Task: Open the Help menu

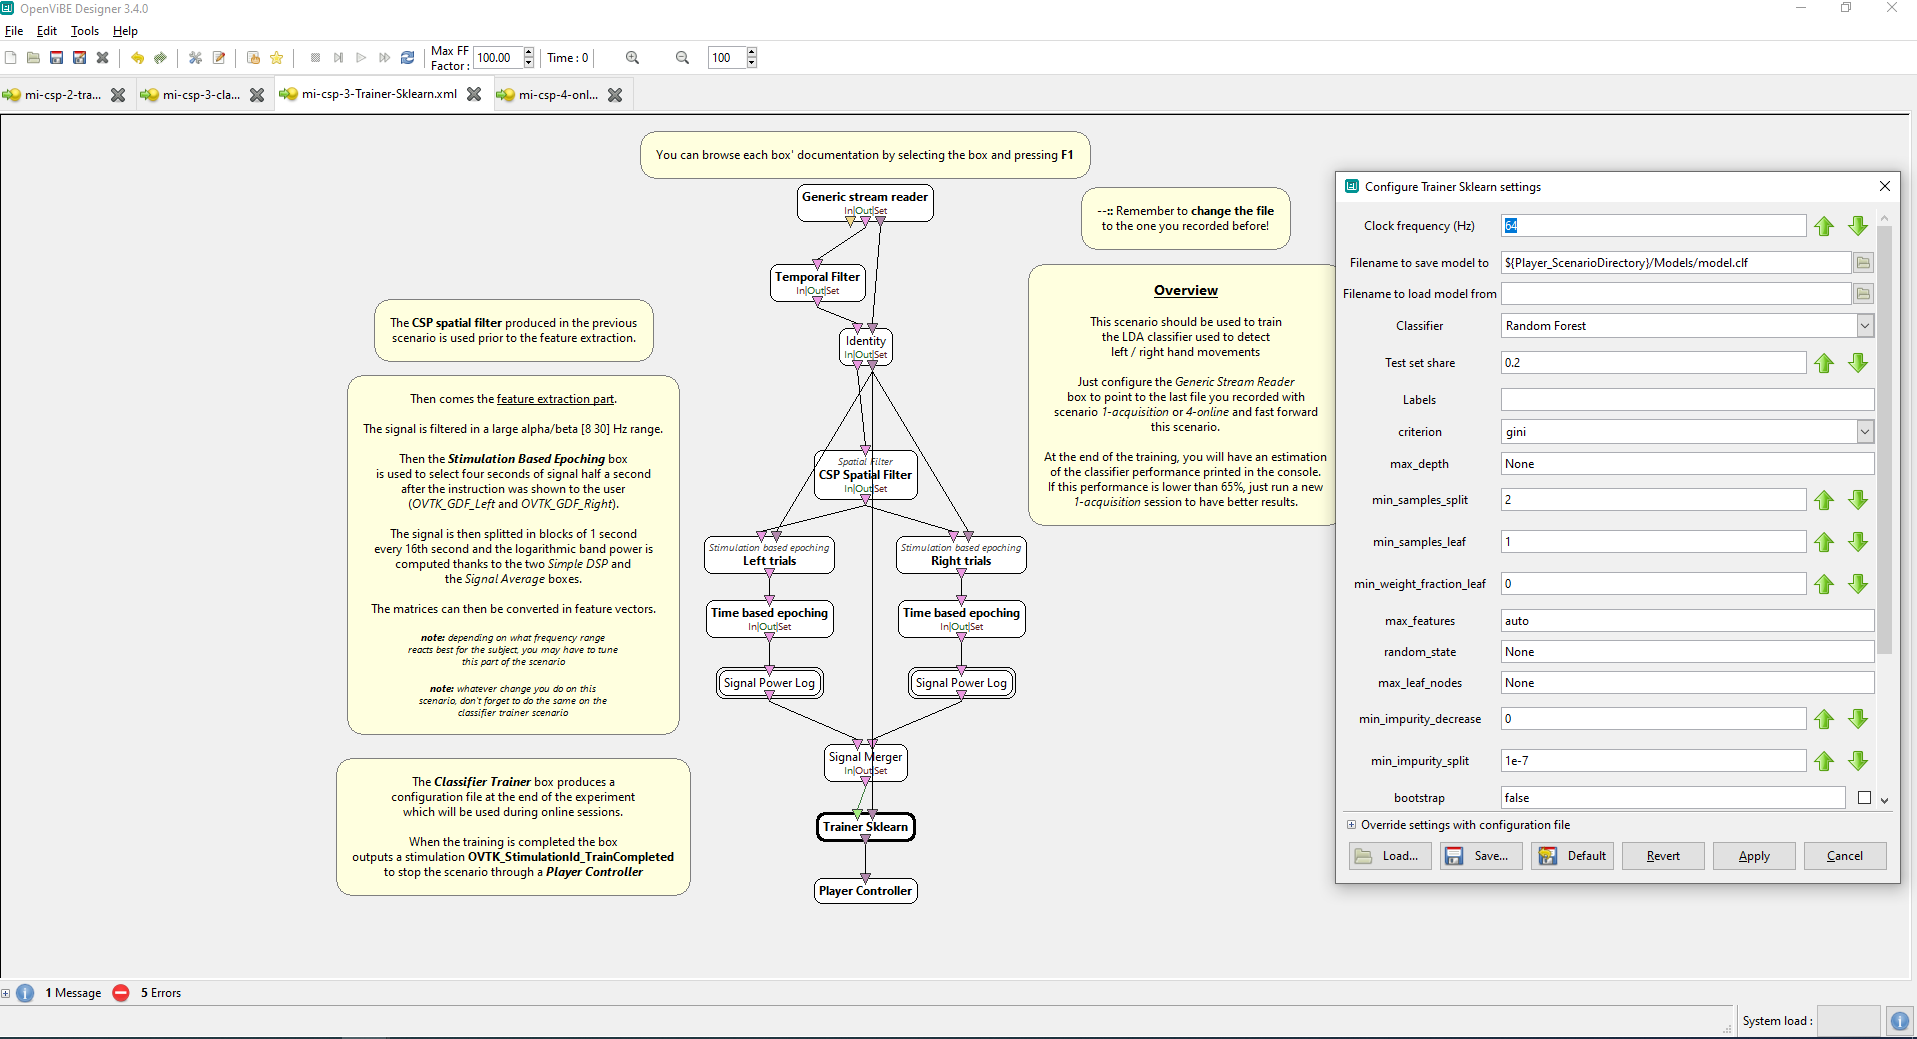Action: click(x=125, y=31)
